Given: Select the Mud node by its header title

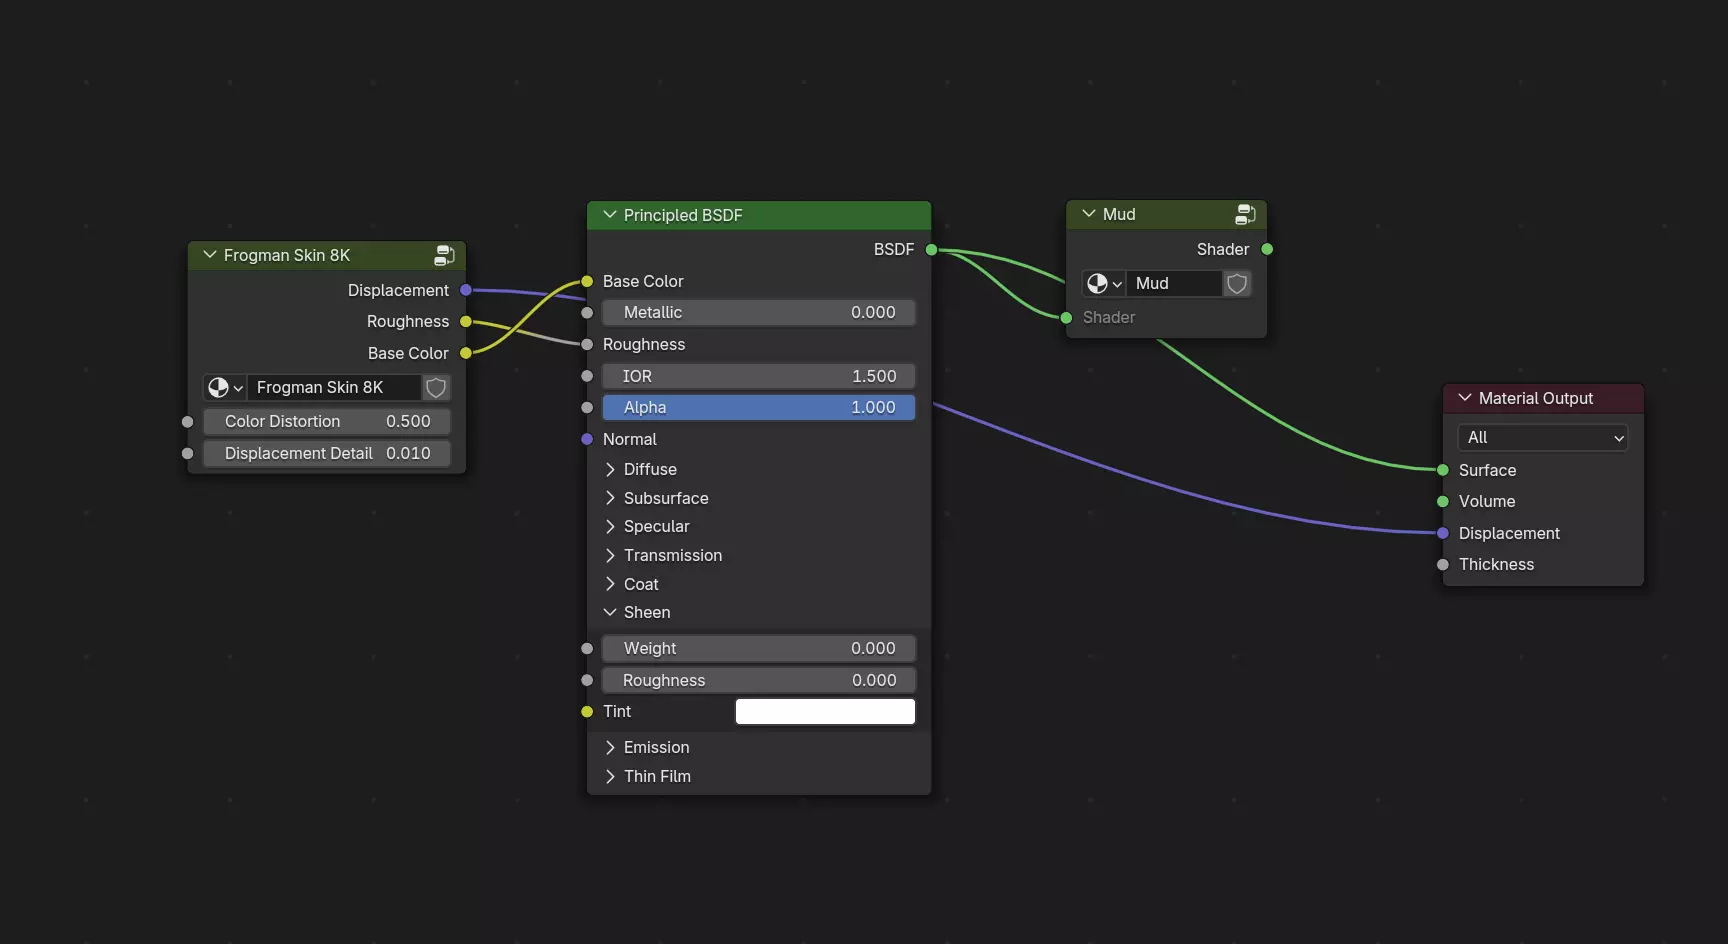Looking at the screenshot, I should click(x=1119, y=215).
